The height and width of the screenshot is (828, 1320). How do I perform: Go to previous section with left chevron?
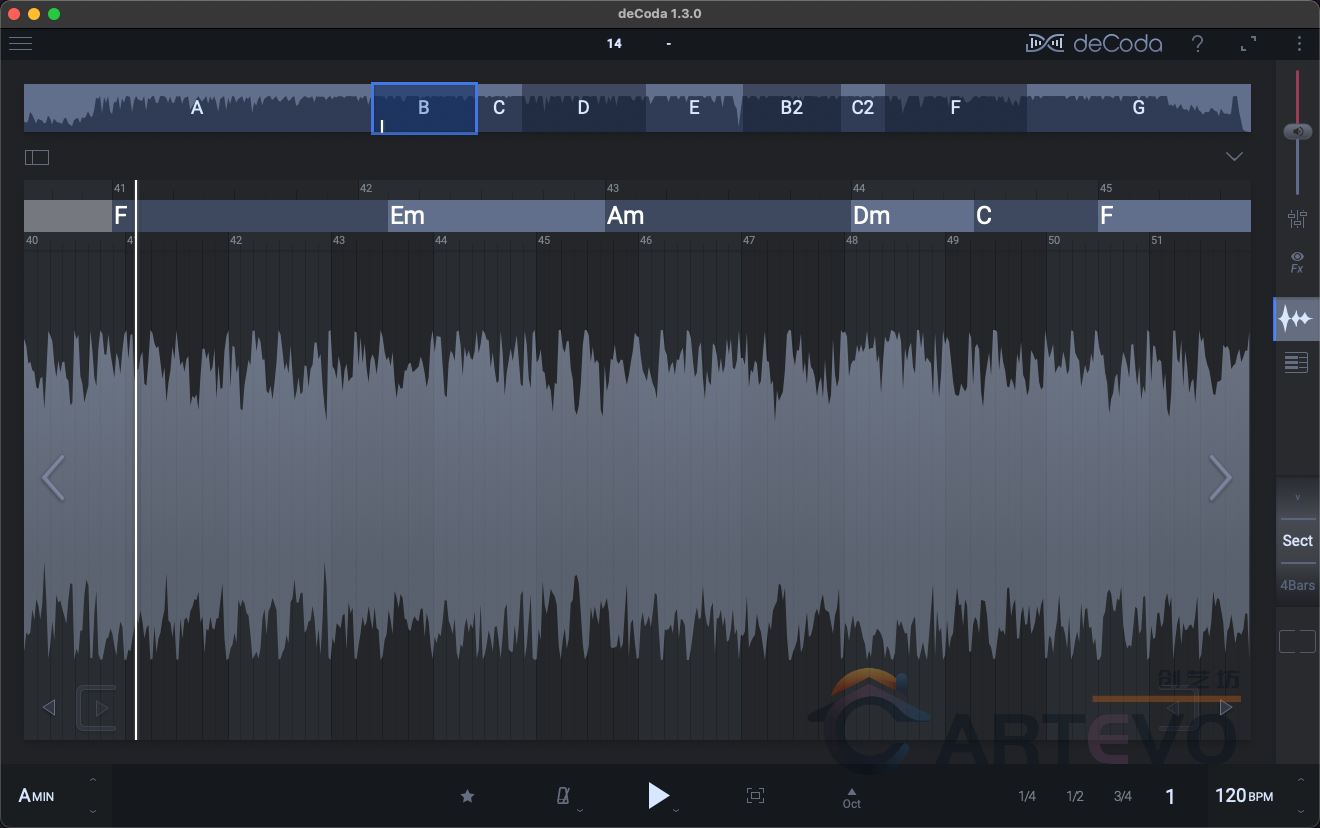[x=53, y=478]
